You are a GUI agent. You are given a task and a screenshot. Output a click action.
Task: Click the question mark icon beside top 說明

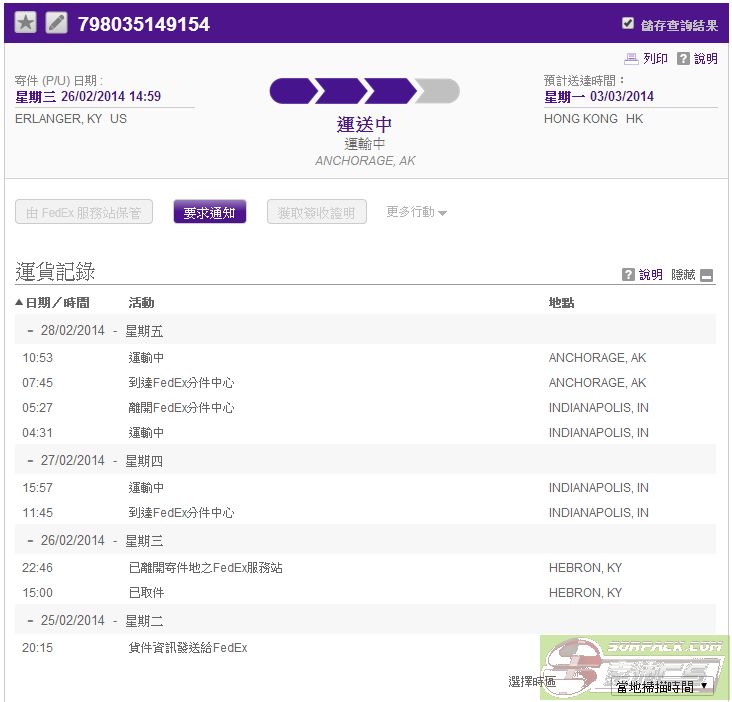(683, 59)
